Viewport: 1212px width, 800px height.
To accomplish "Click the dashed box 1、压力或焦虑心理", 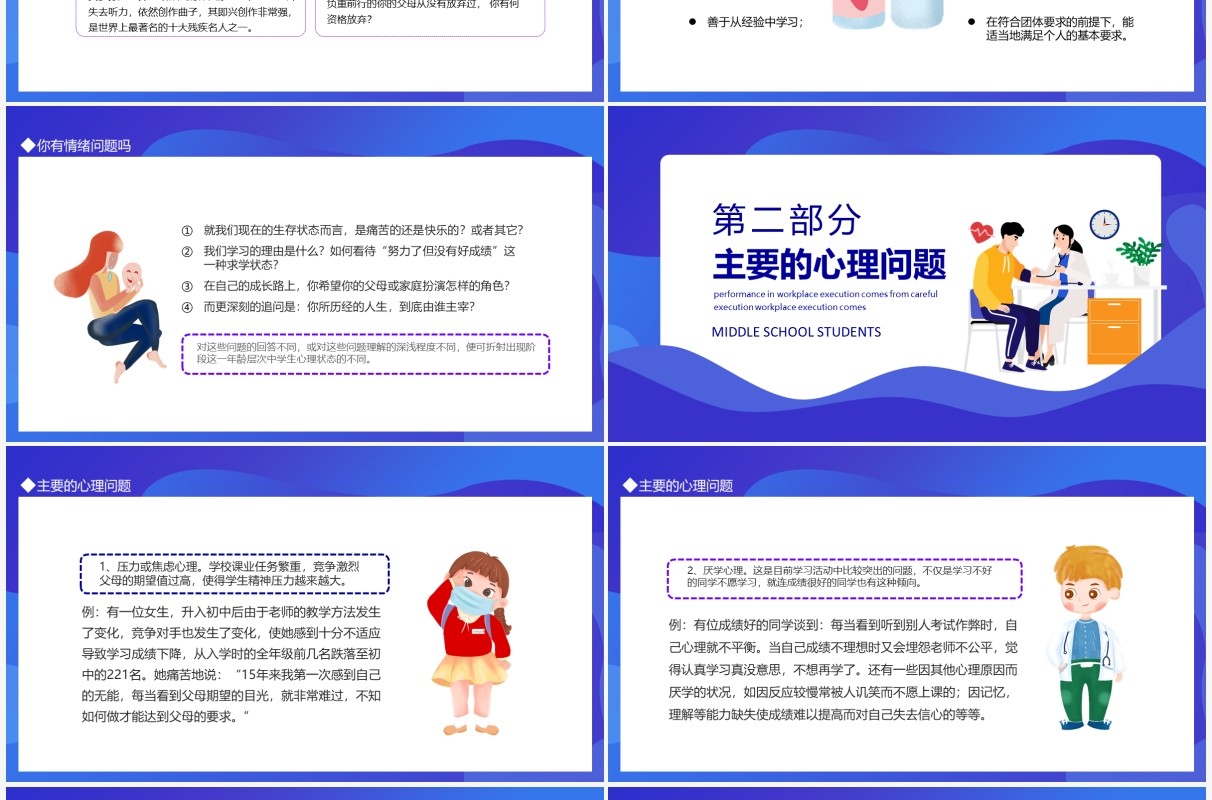I will pos(234,573).
